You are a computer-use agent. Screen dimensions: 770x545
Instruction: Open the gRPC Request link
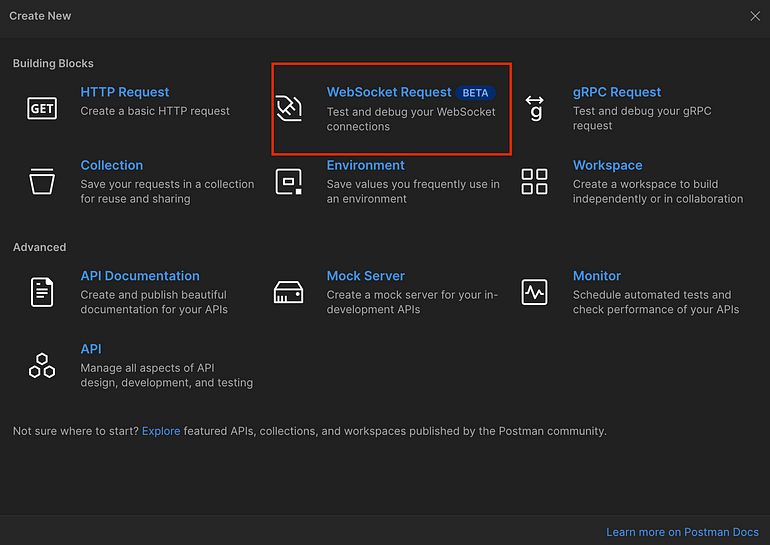click(x=617, y=92)
